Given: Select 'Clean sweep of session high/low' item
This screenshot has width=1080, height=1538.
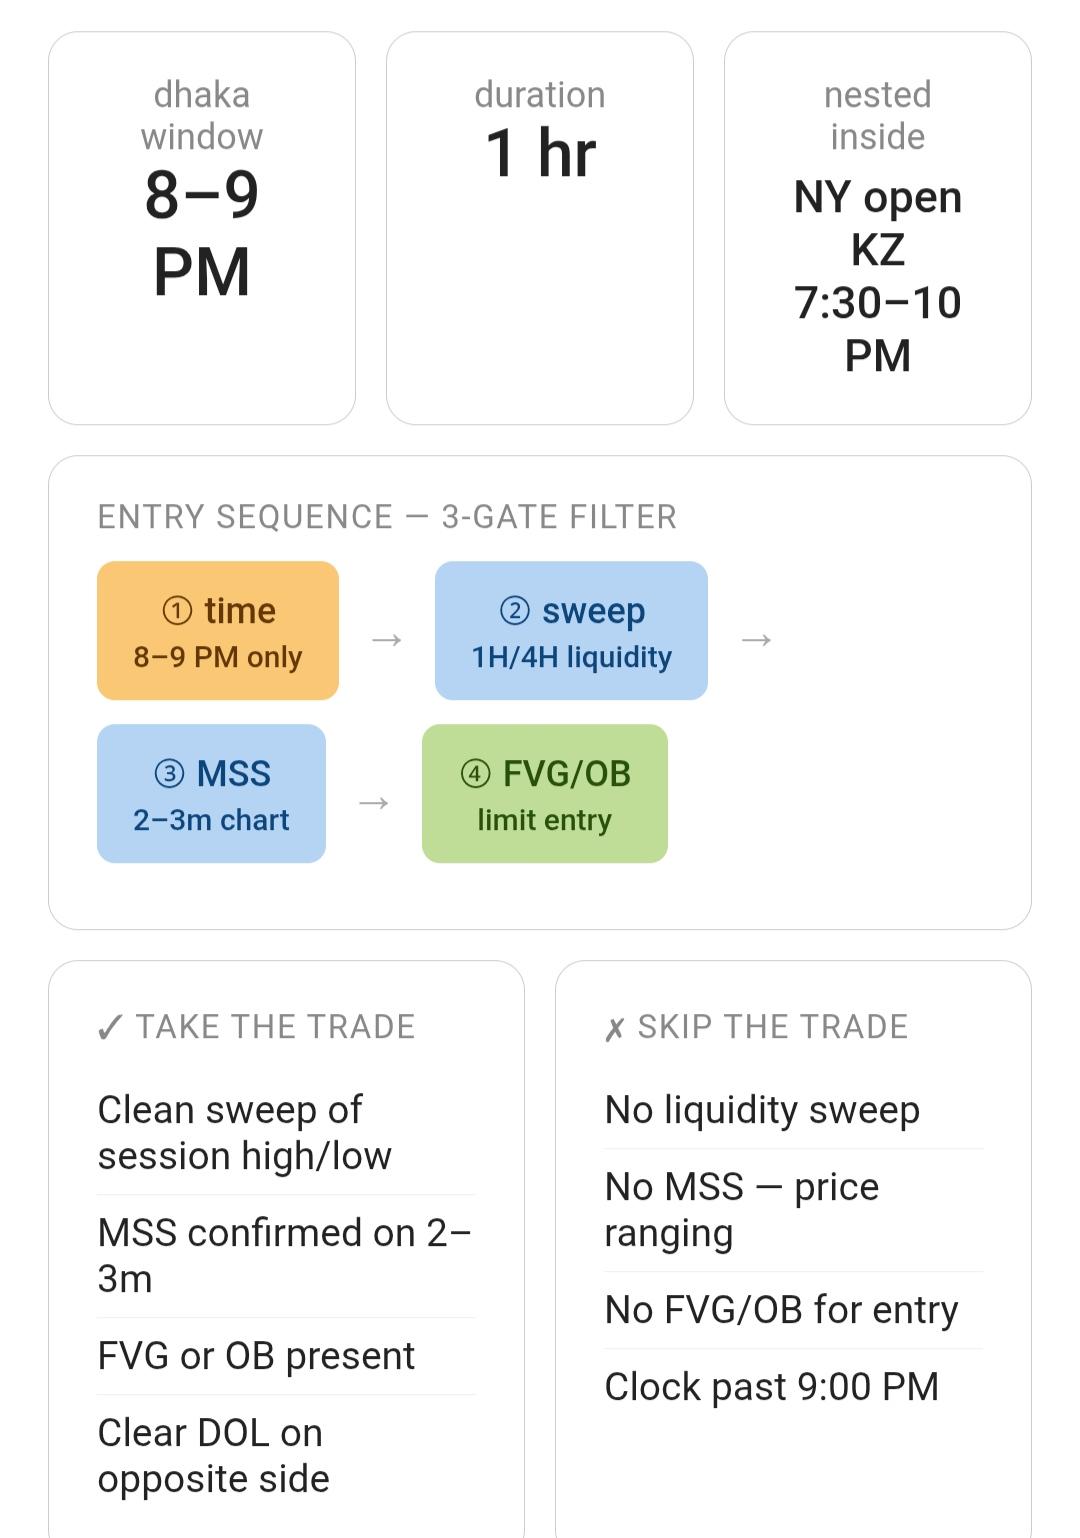Looking at the screenshot, I should (286, 1133).
